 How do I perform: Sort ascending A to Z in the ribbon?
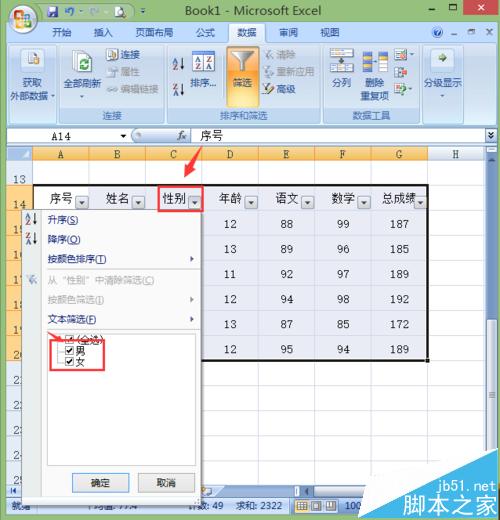click(x=178, y=63)
